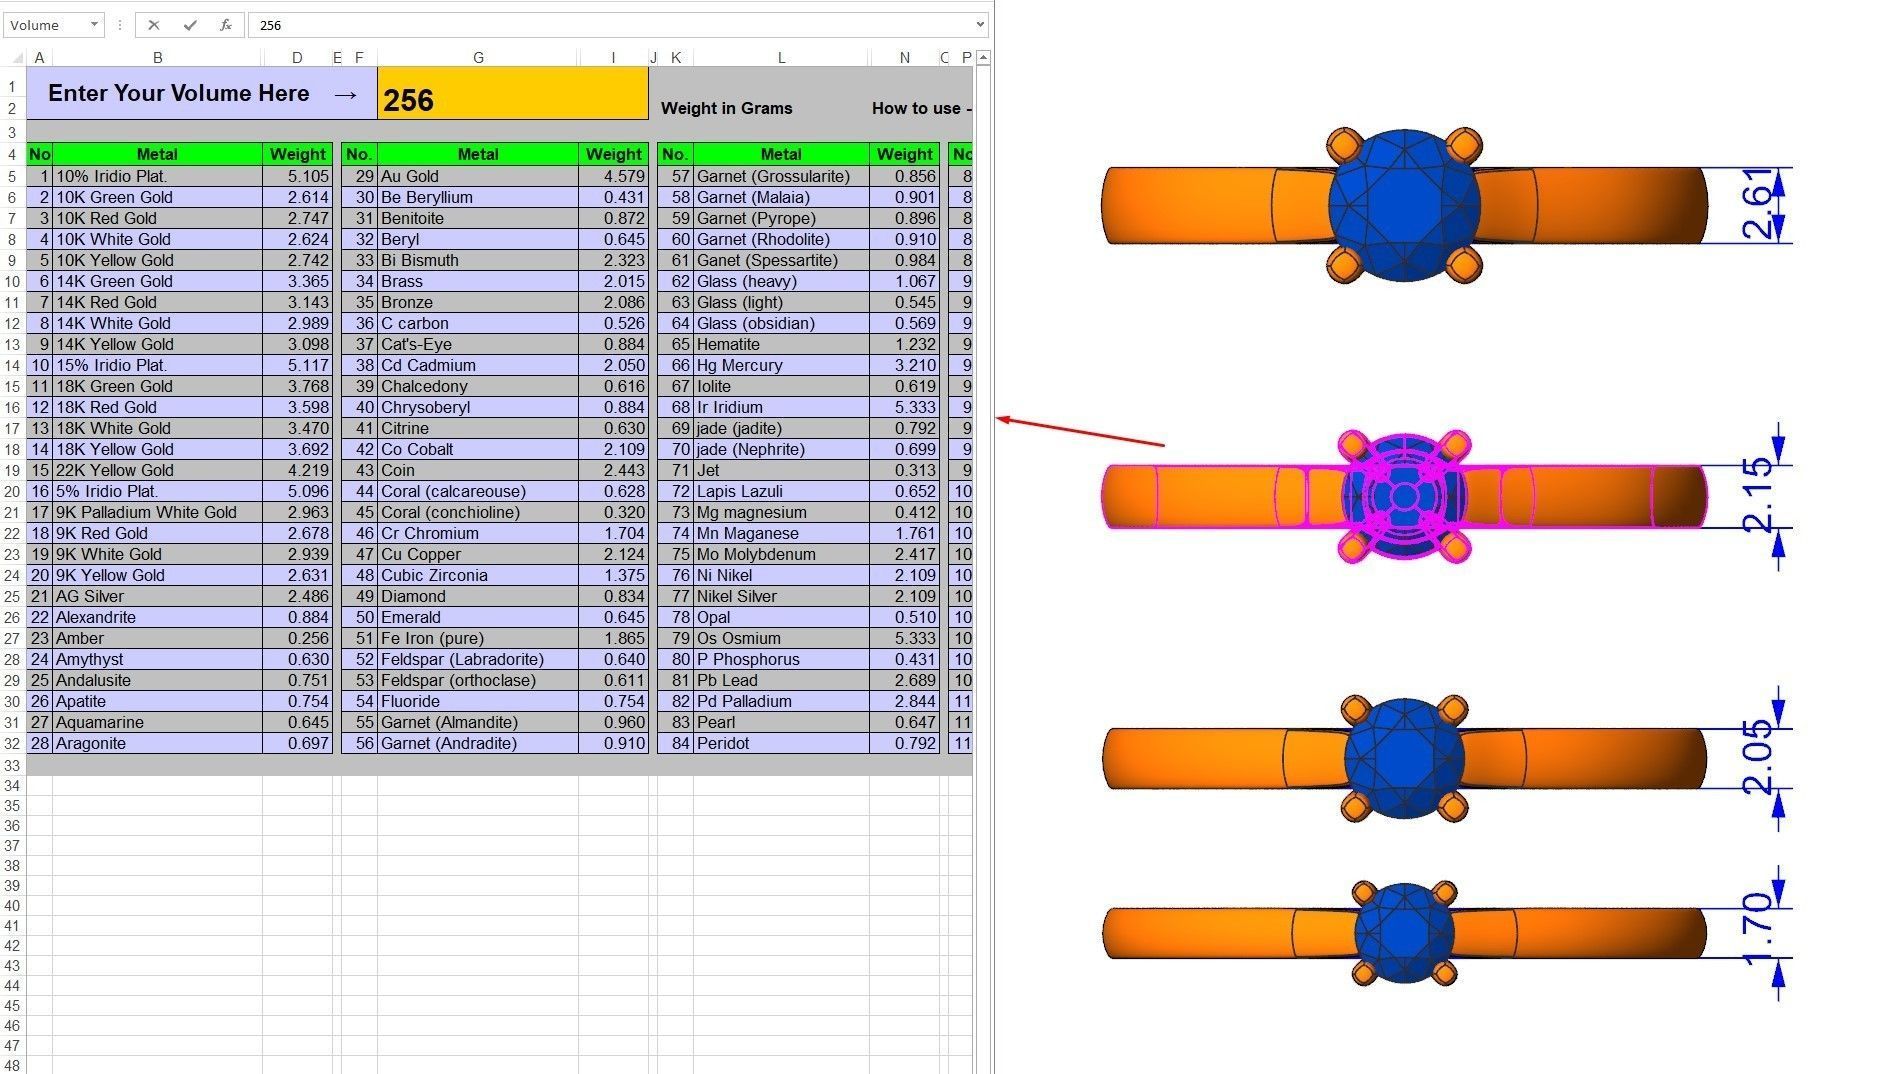Select the 'How to use -' cell
This screenshot has height=1074, width=1895.
pyautogui.click(x=921, y=108)
